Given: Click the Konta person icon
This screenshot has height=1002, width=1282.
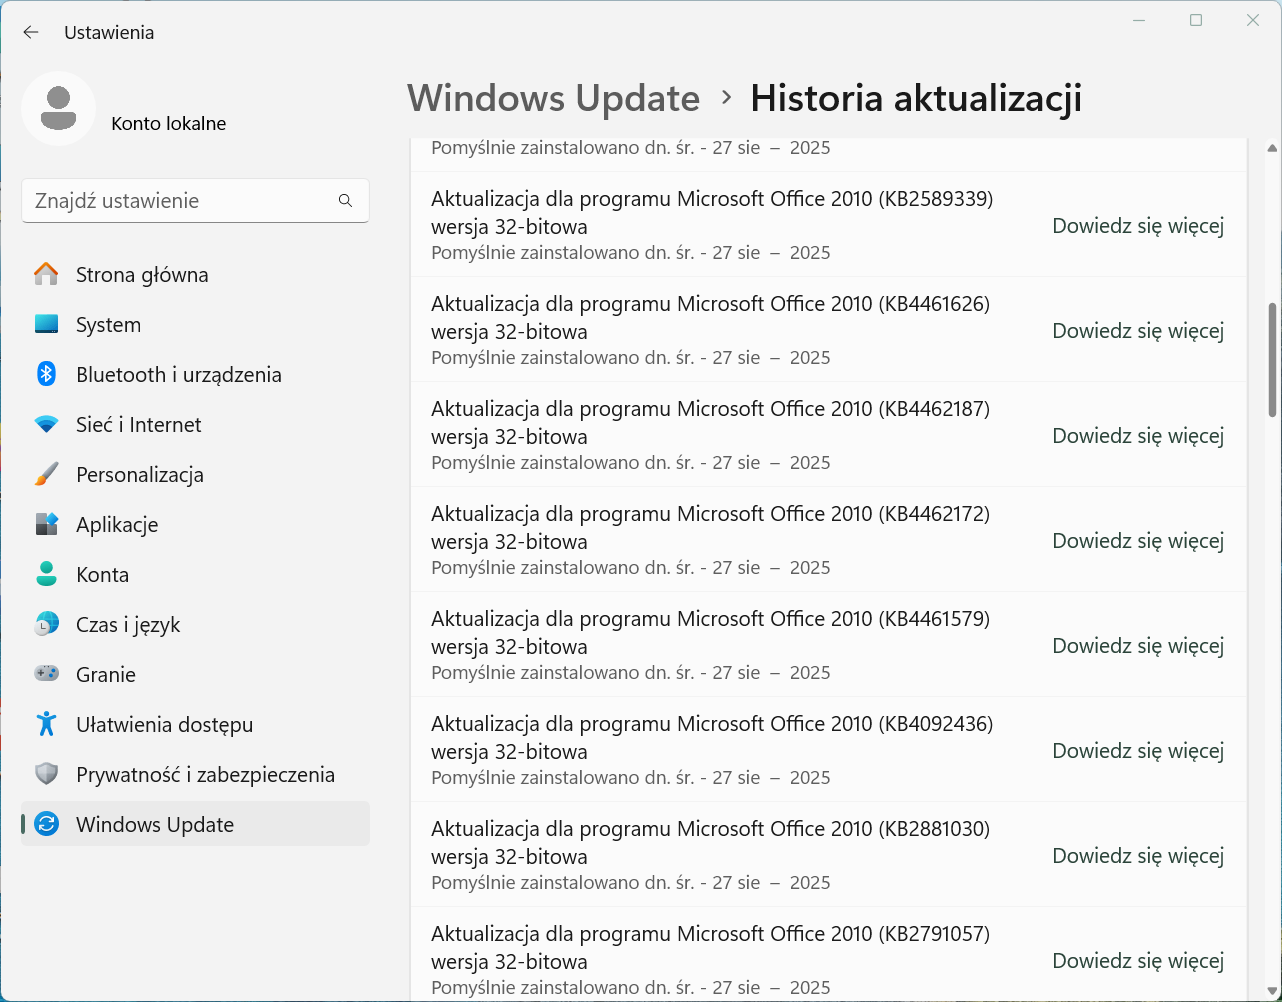Looking at the screenshot, I should point(46,574).
